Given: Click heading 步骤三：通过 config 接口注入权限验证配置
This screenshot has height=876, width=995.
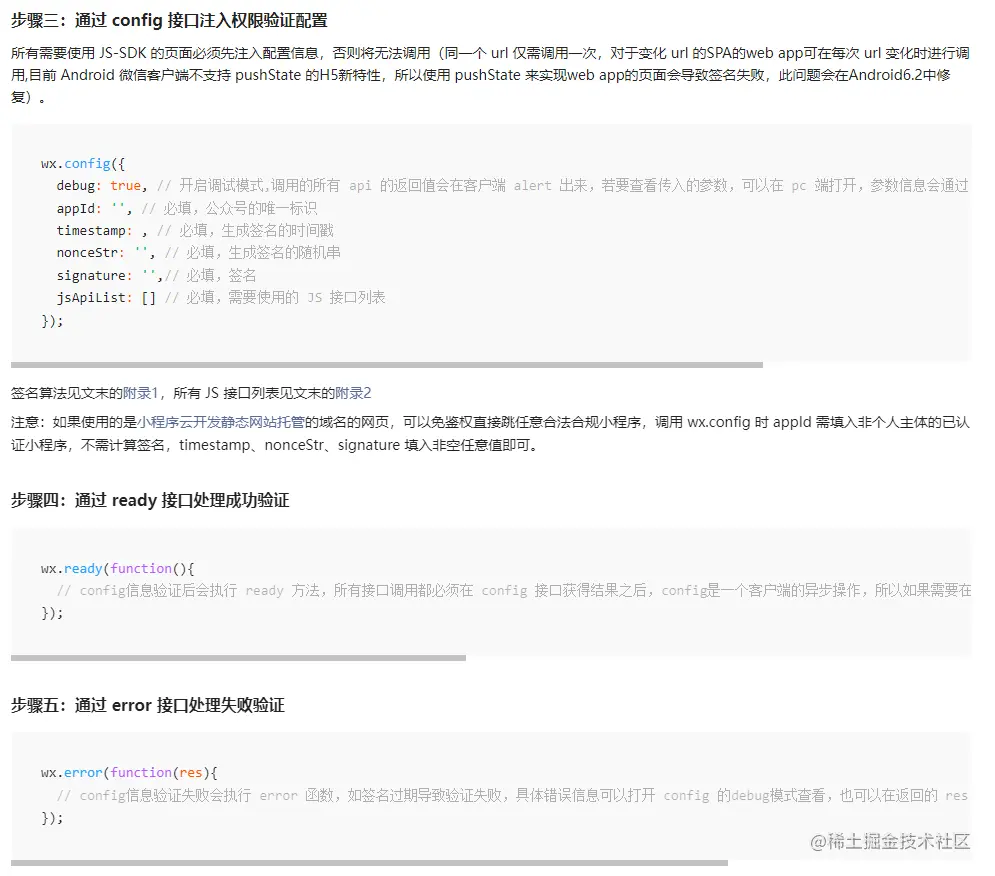Looking at the screenshot, I should point(169,21).
